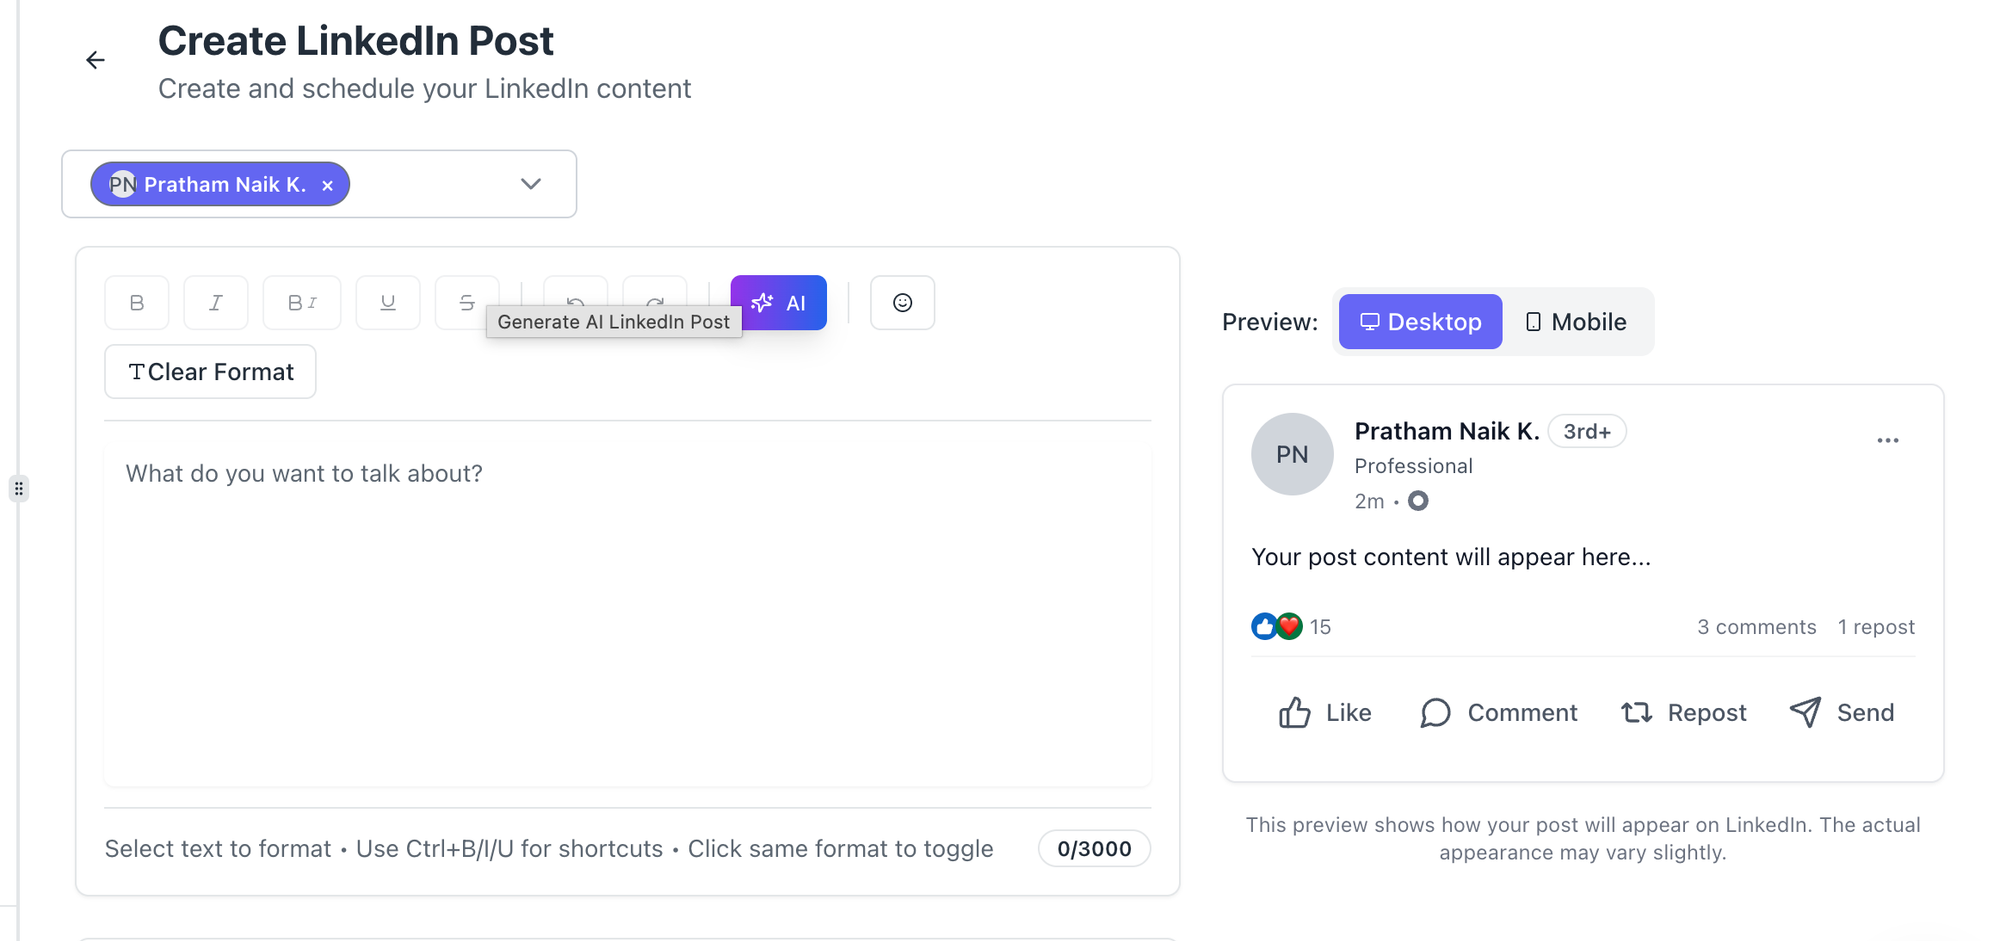
Task: Toggle strikethrough formatting button
Action: pos(466,300)
